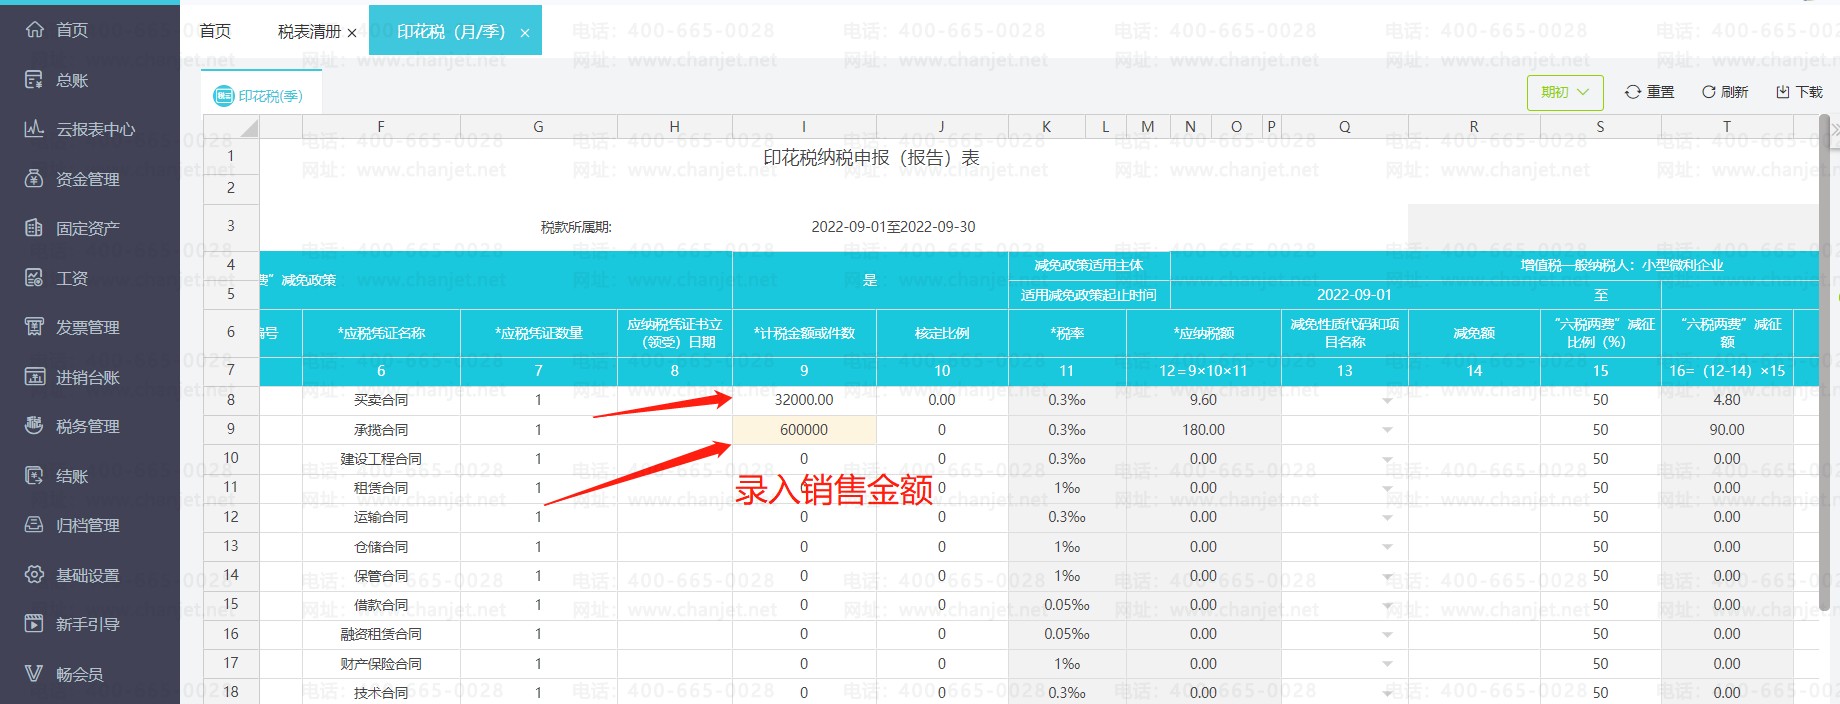
Task: Open 减免性质 dropdown for 建设工程合同 row
Action: [1387, 459]
